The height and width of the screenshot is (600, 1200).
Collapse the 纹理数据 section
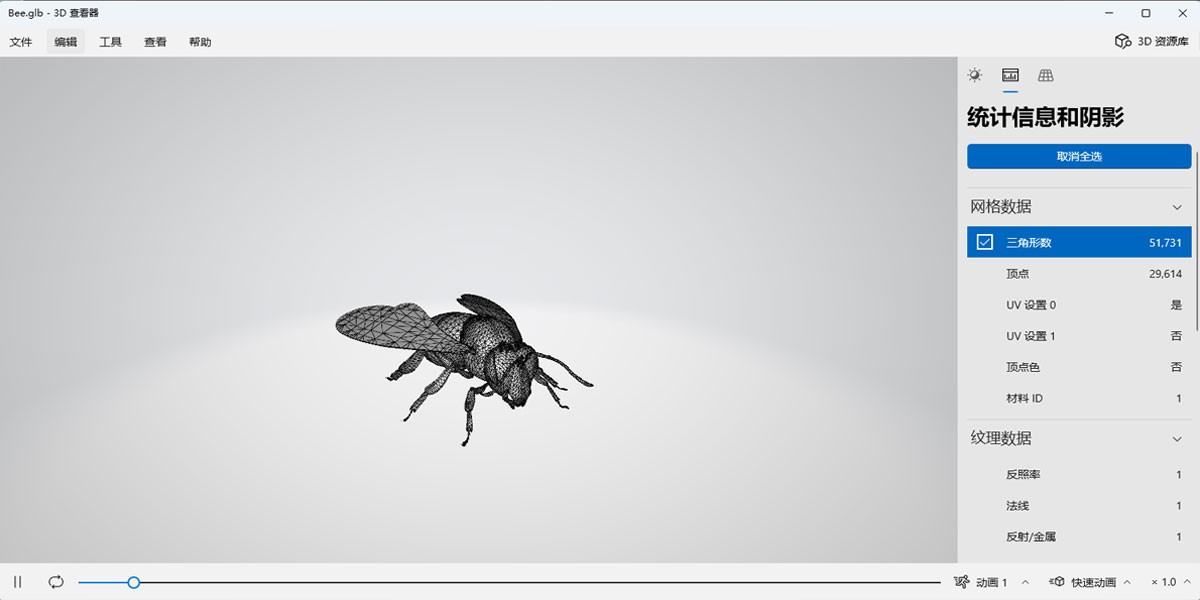click(1177, 439)
